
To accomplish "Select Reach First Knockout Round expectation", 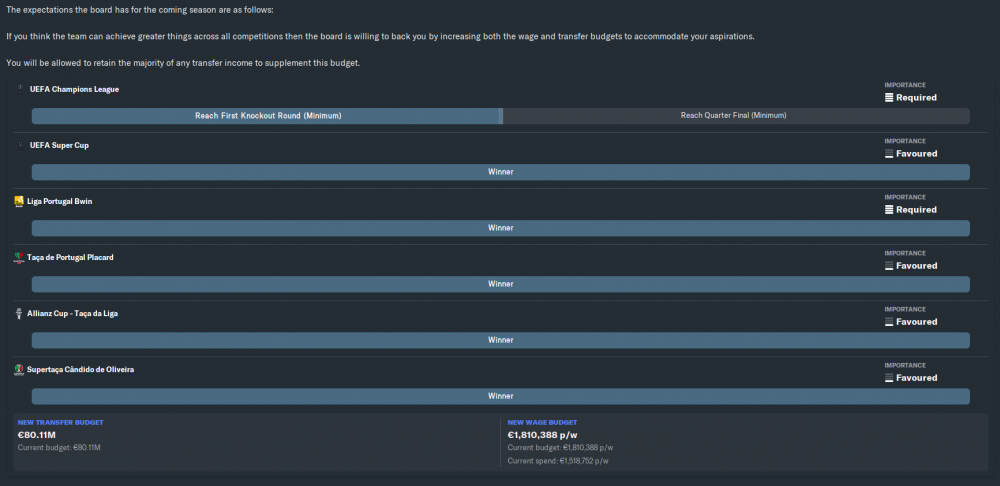I will point(267,116).
